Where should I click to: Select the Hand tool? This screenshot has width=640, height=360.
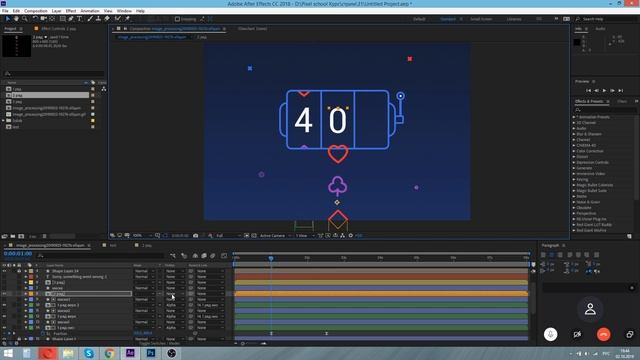[16, 19]
